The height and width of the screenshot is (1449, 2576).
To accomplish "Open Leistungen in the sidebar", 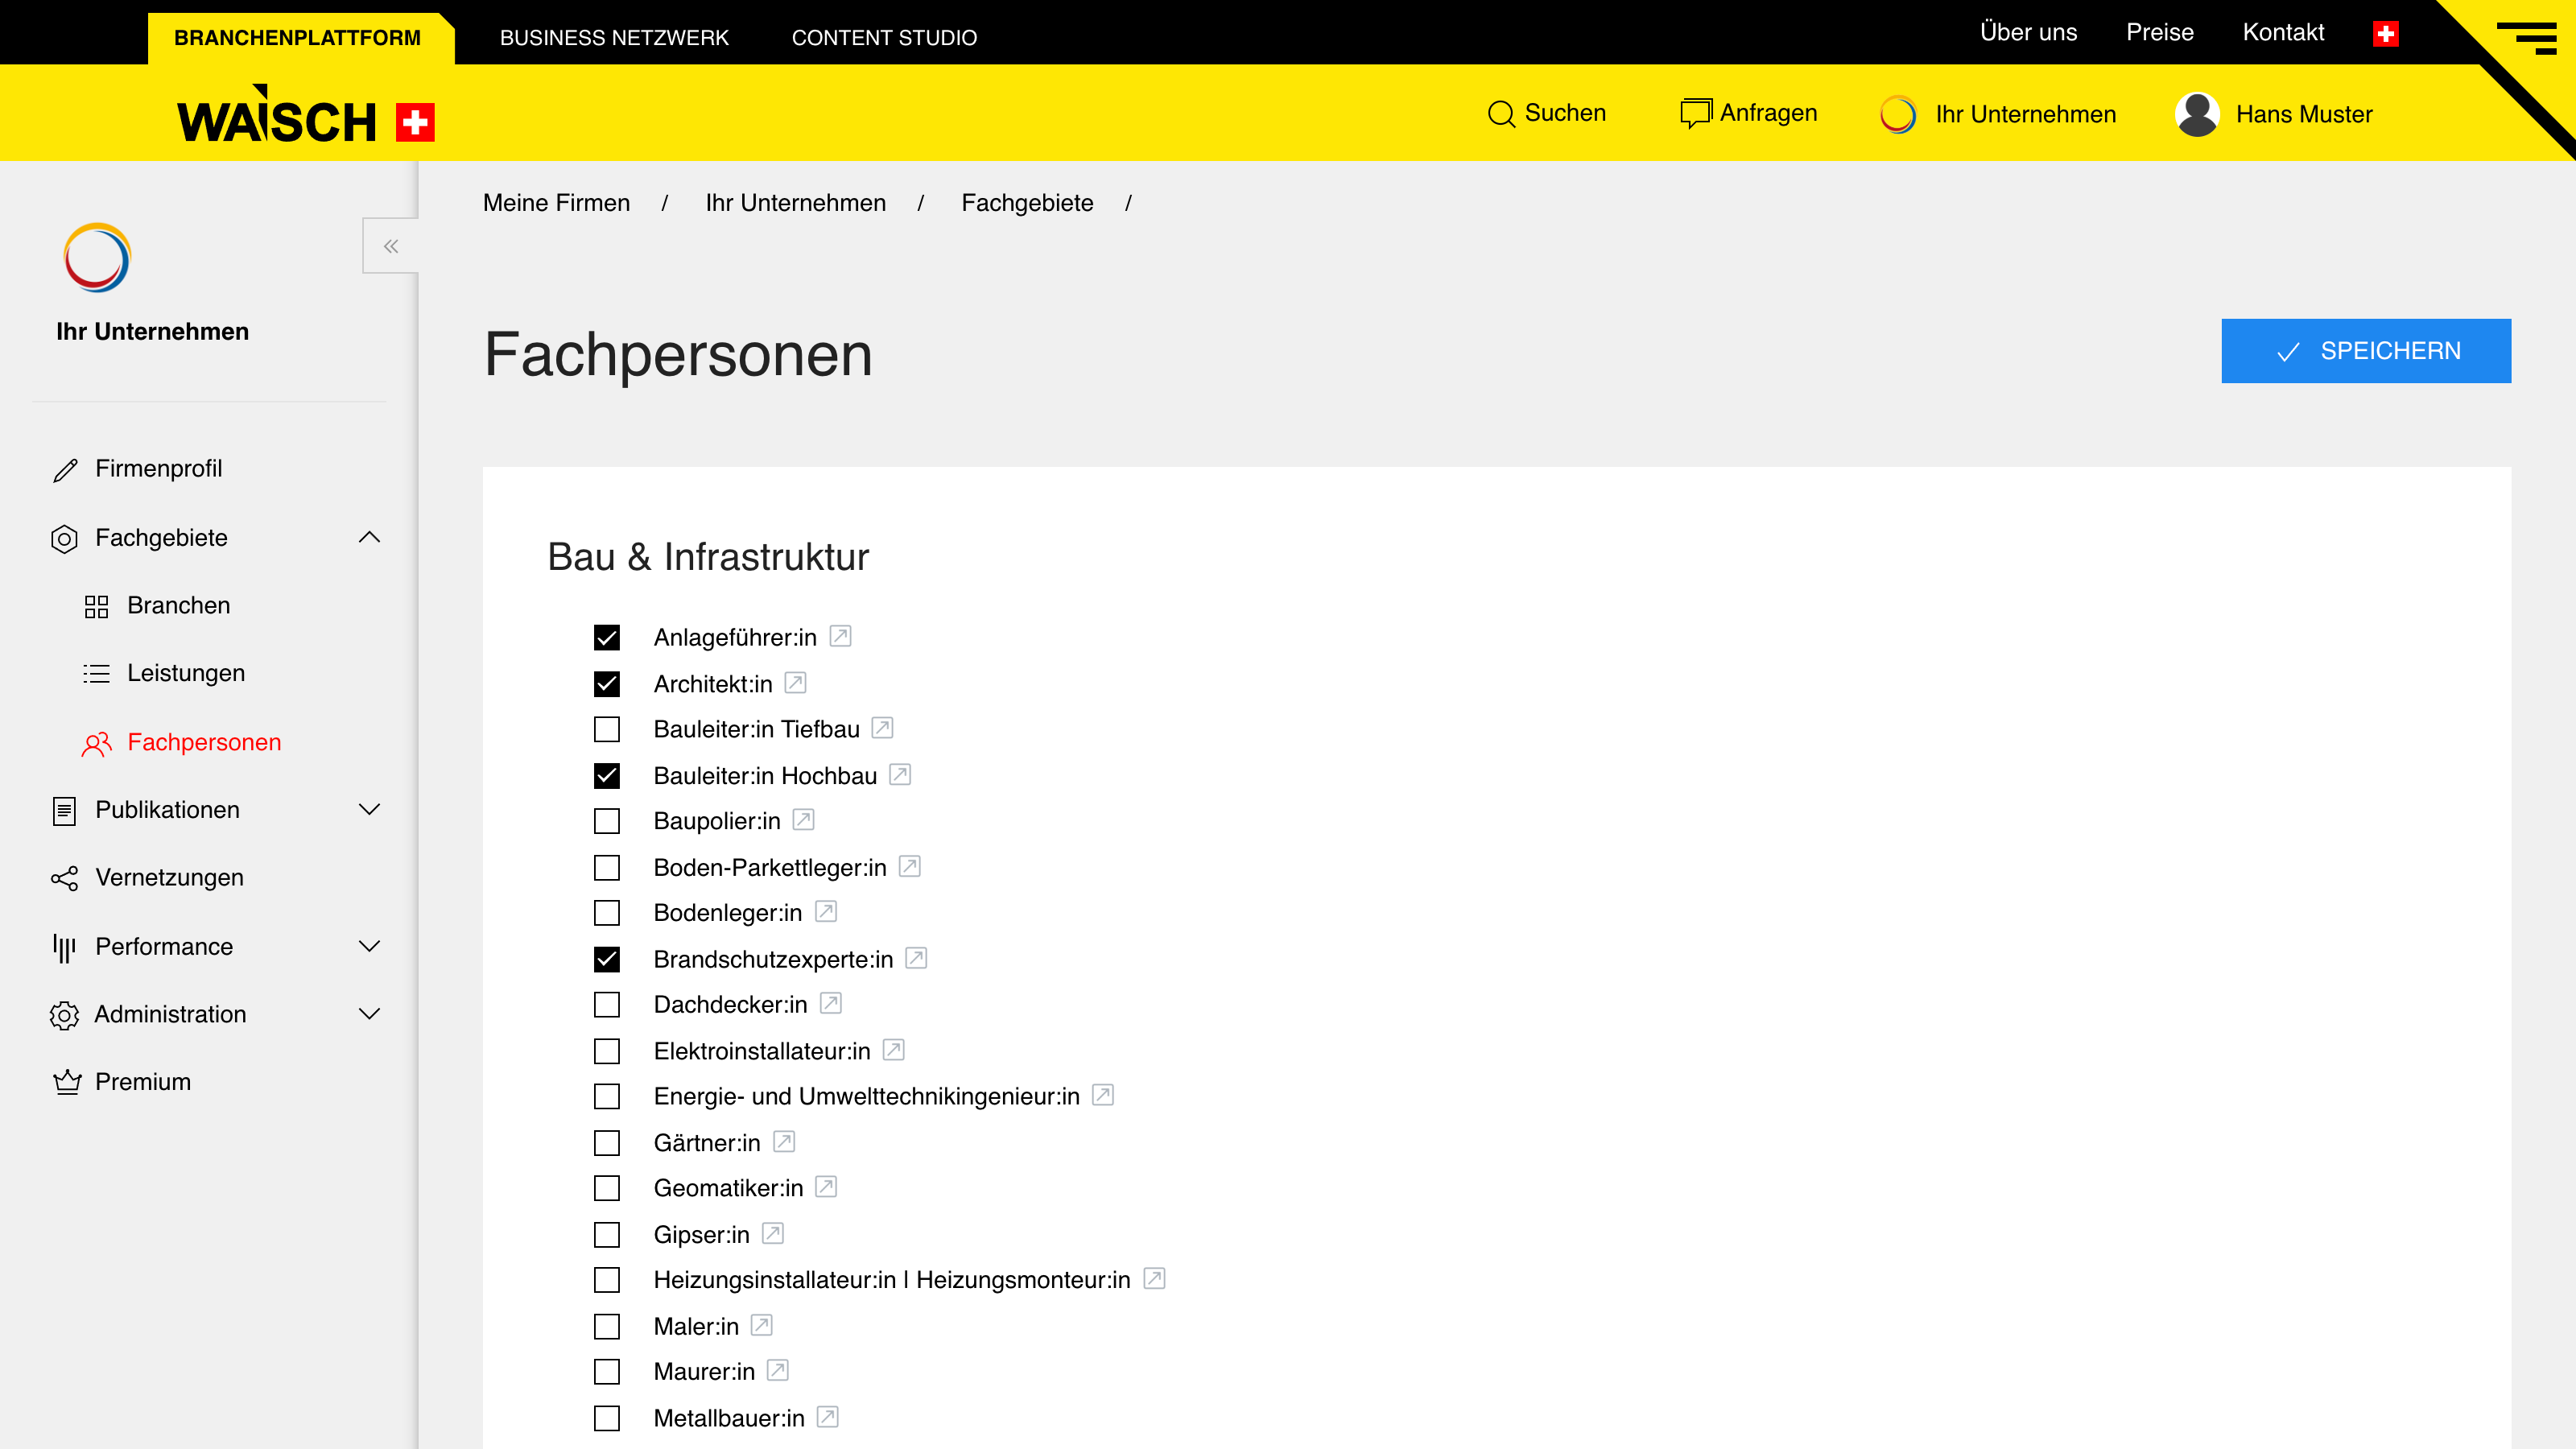I will 186,674.
